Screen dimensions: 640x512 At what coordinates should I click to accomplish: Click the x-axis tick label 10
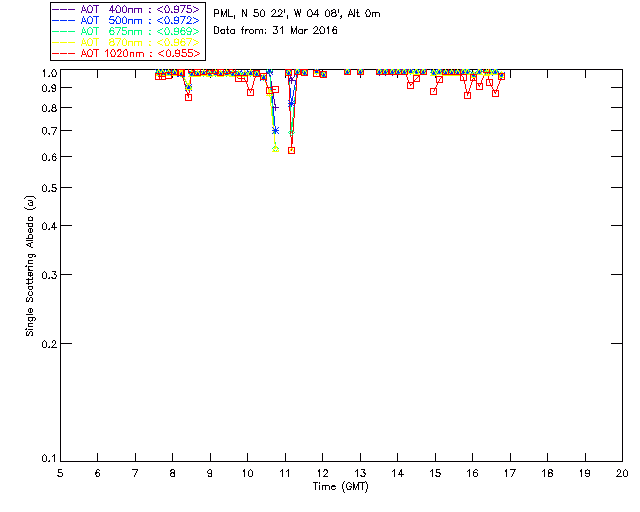click(247, 473)
